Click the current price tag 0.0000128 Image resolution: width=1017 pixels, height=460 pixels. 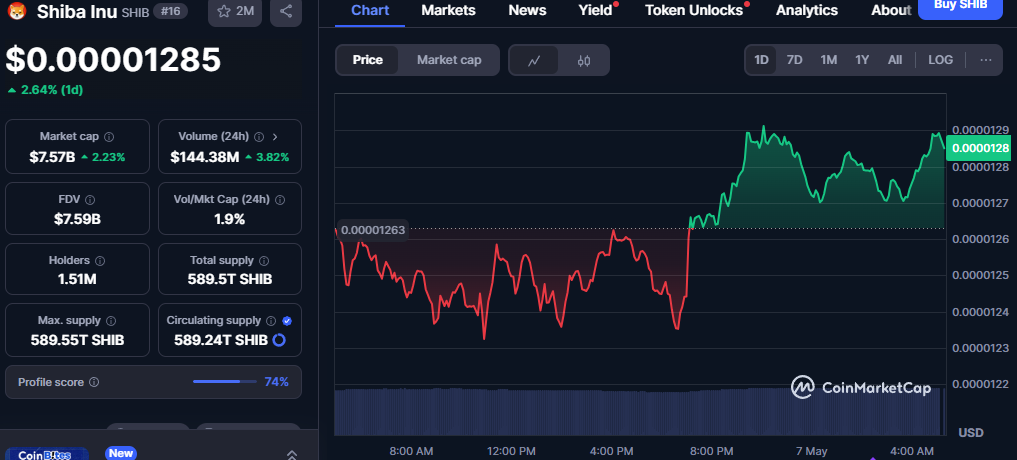pos(978,149)
